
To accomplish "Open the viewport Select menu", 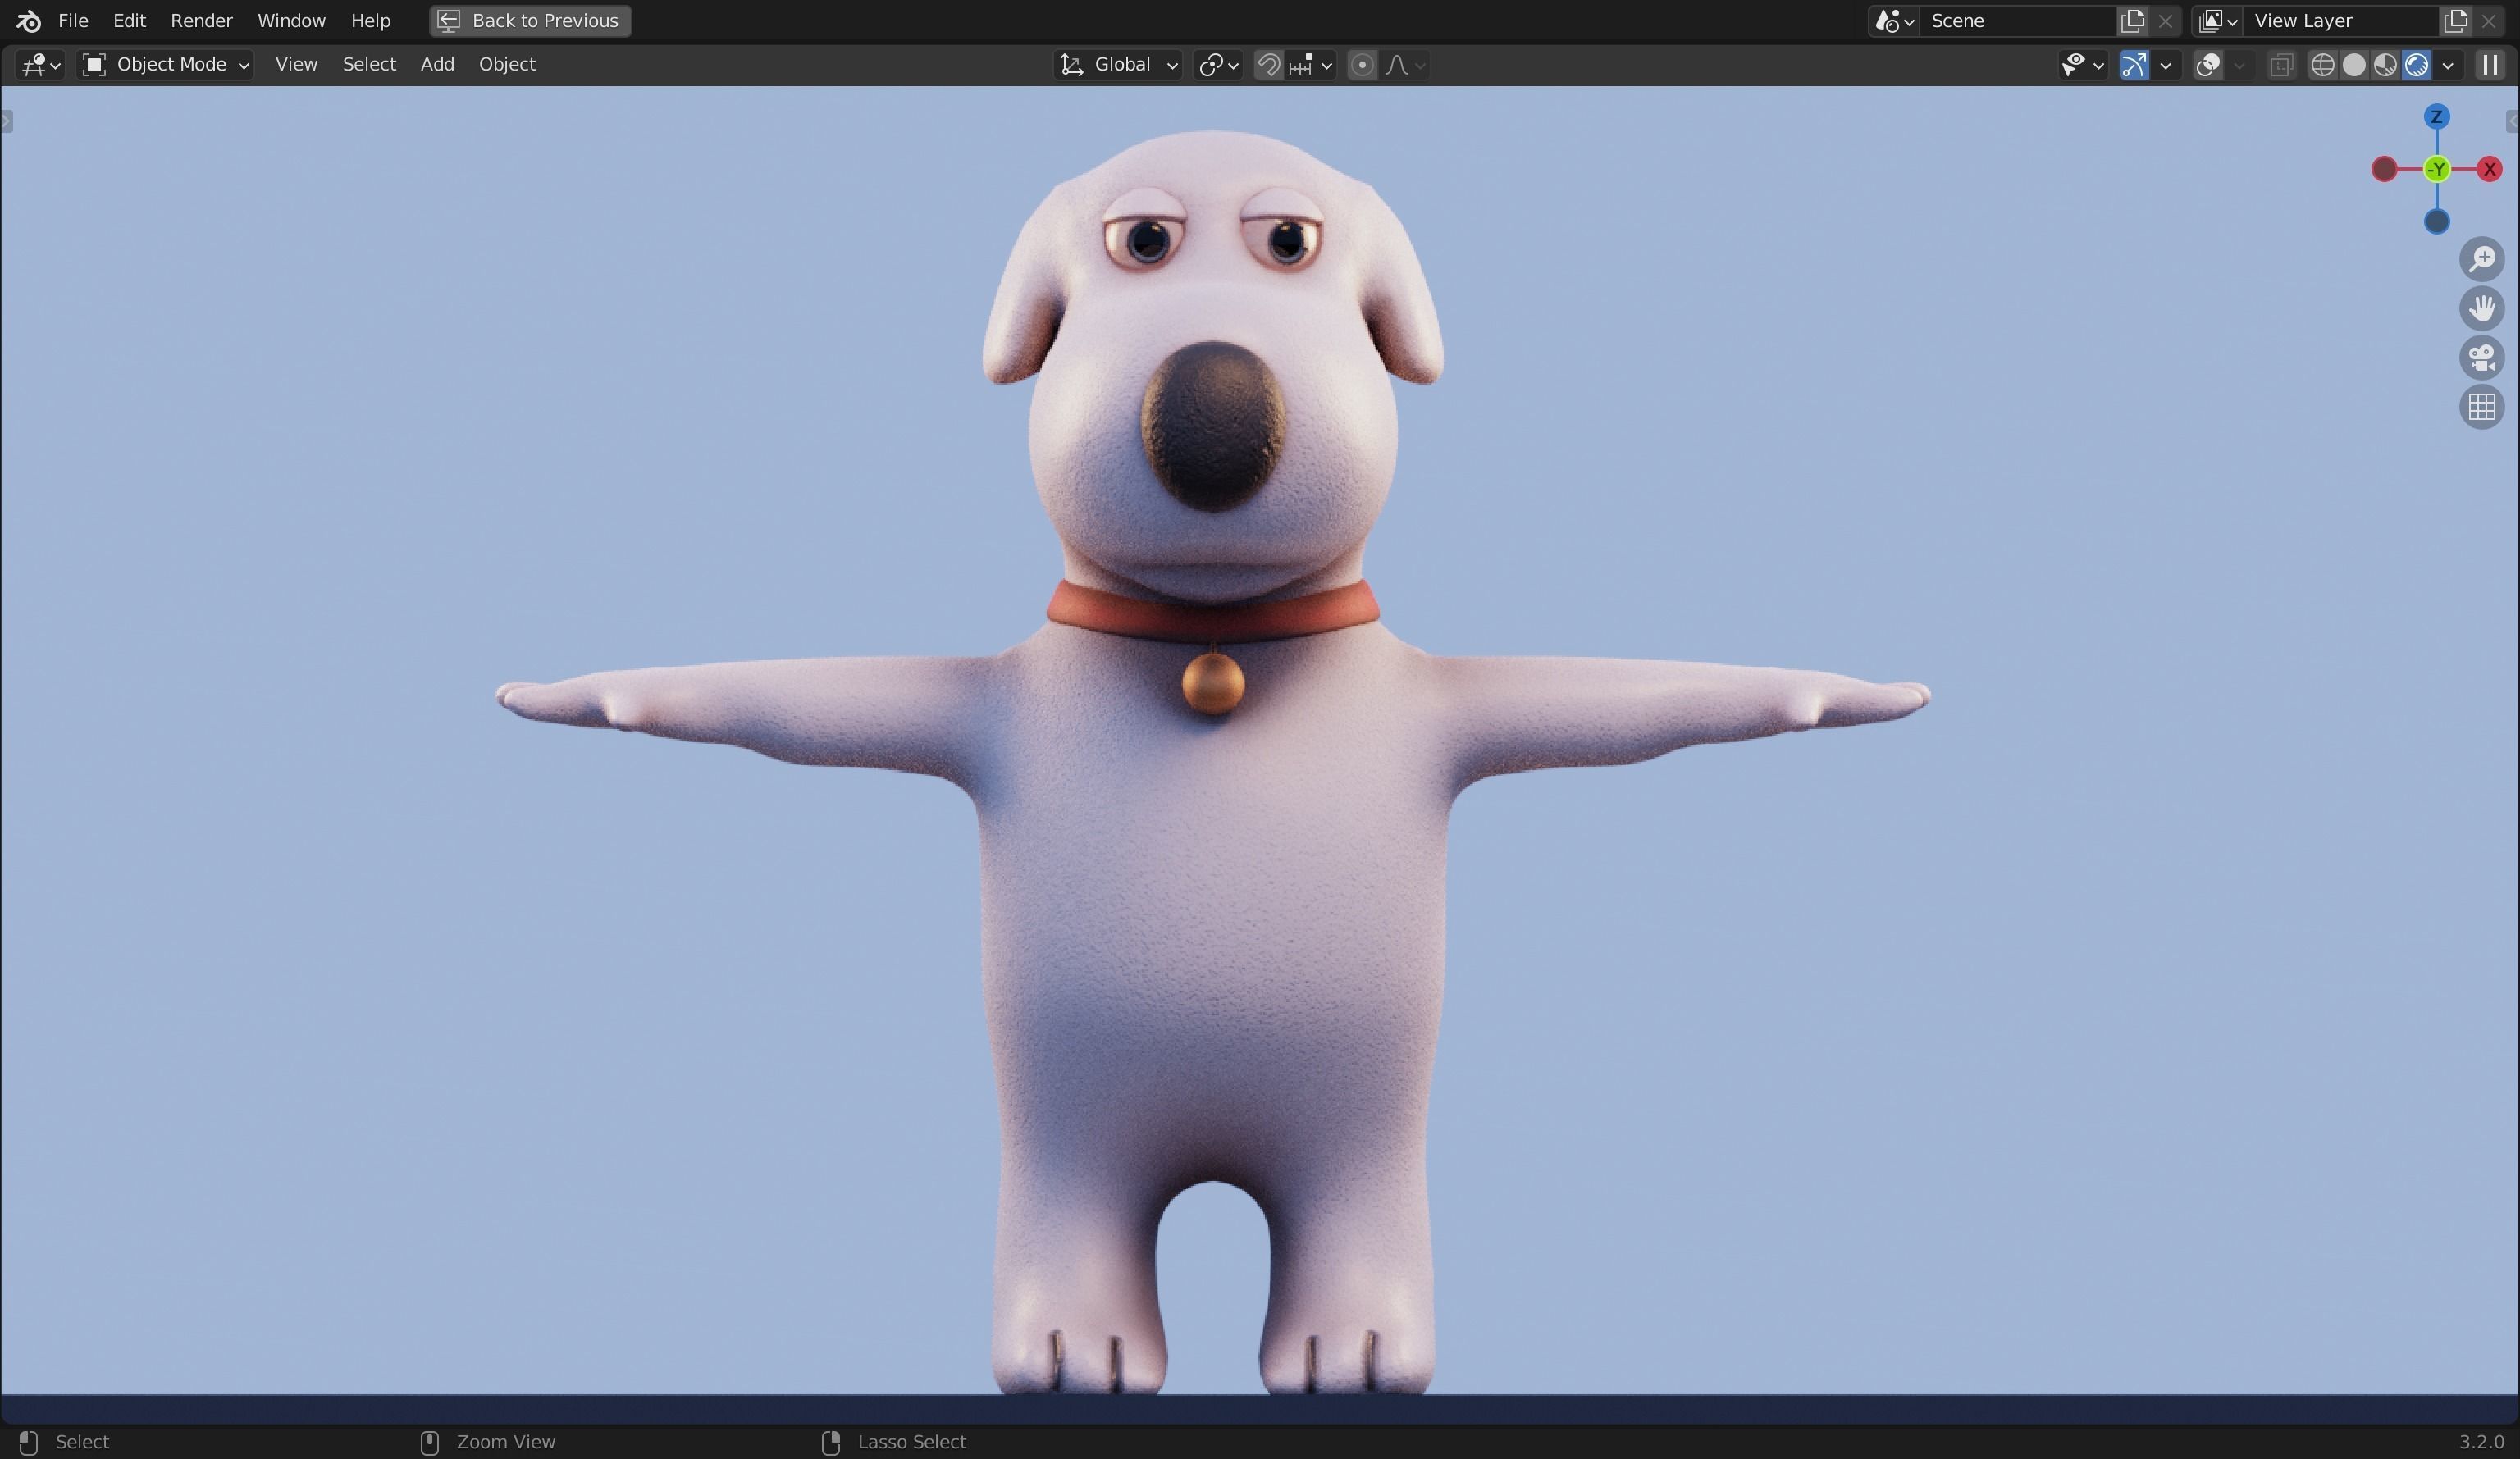I will click(x=369, y=65).
